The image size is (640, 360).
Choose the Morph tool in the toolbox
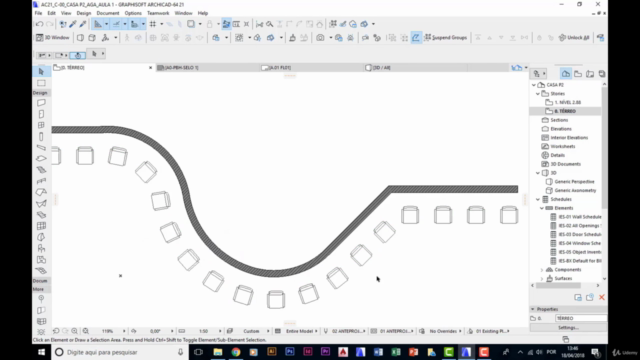[x=41, y=237]
